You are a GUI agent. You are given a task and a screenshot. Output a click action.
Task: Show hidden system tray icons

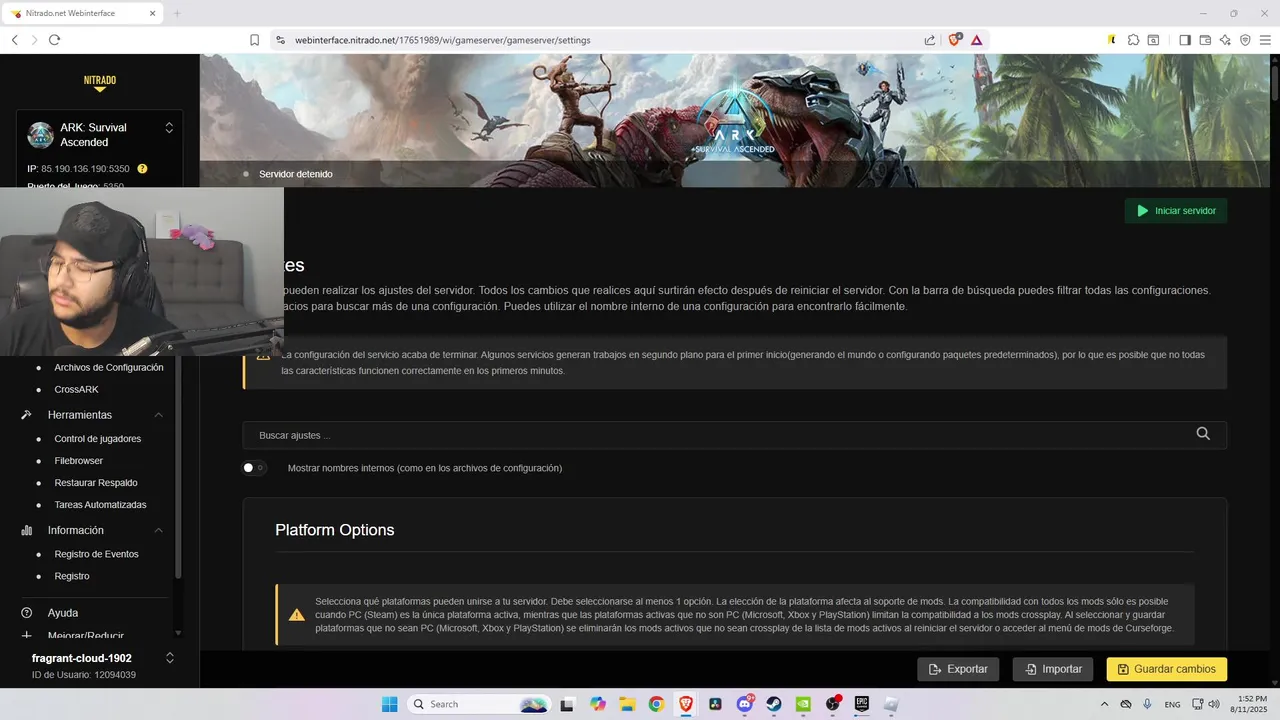pyautogui.click(x=1104, y=704)
